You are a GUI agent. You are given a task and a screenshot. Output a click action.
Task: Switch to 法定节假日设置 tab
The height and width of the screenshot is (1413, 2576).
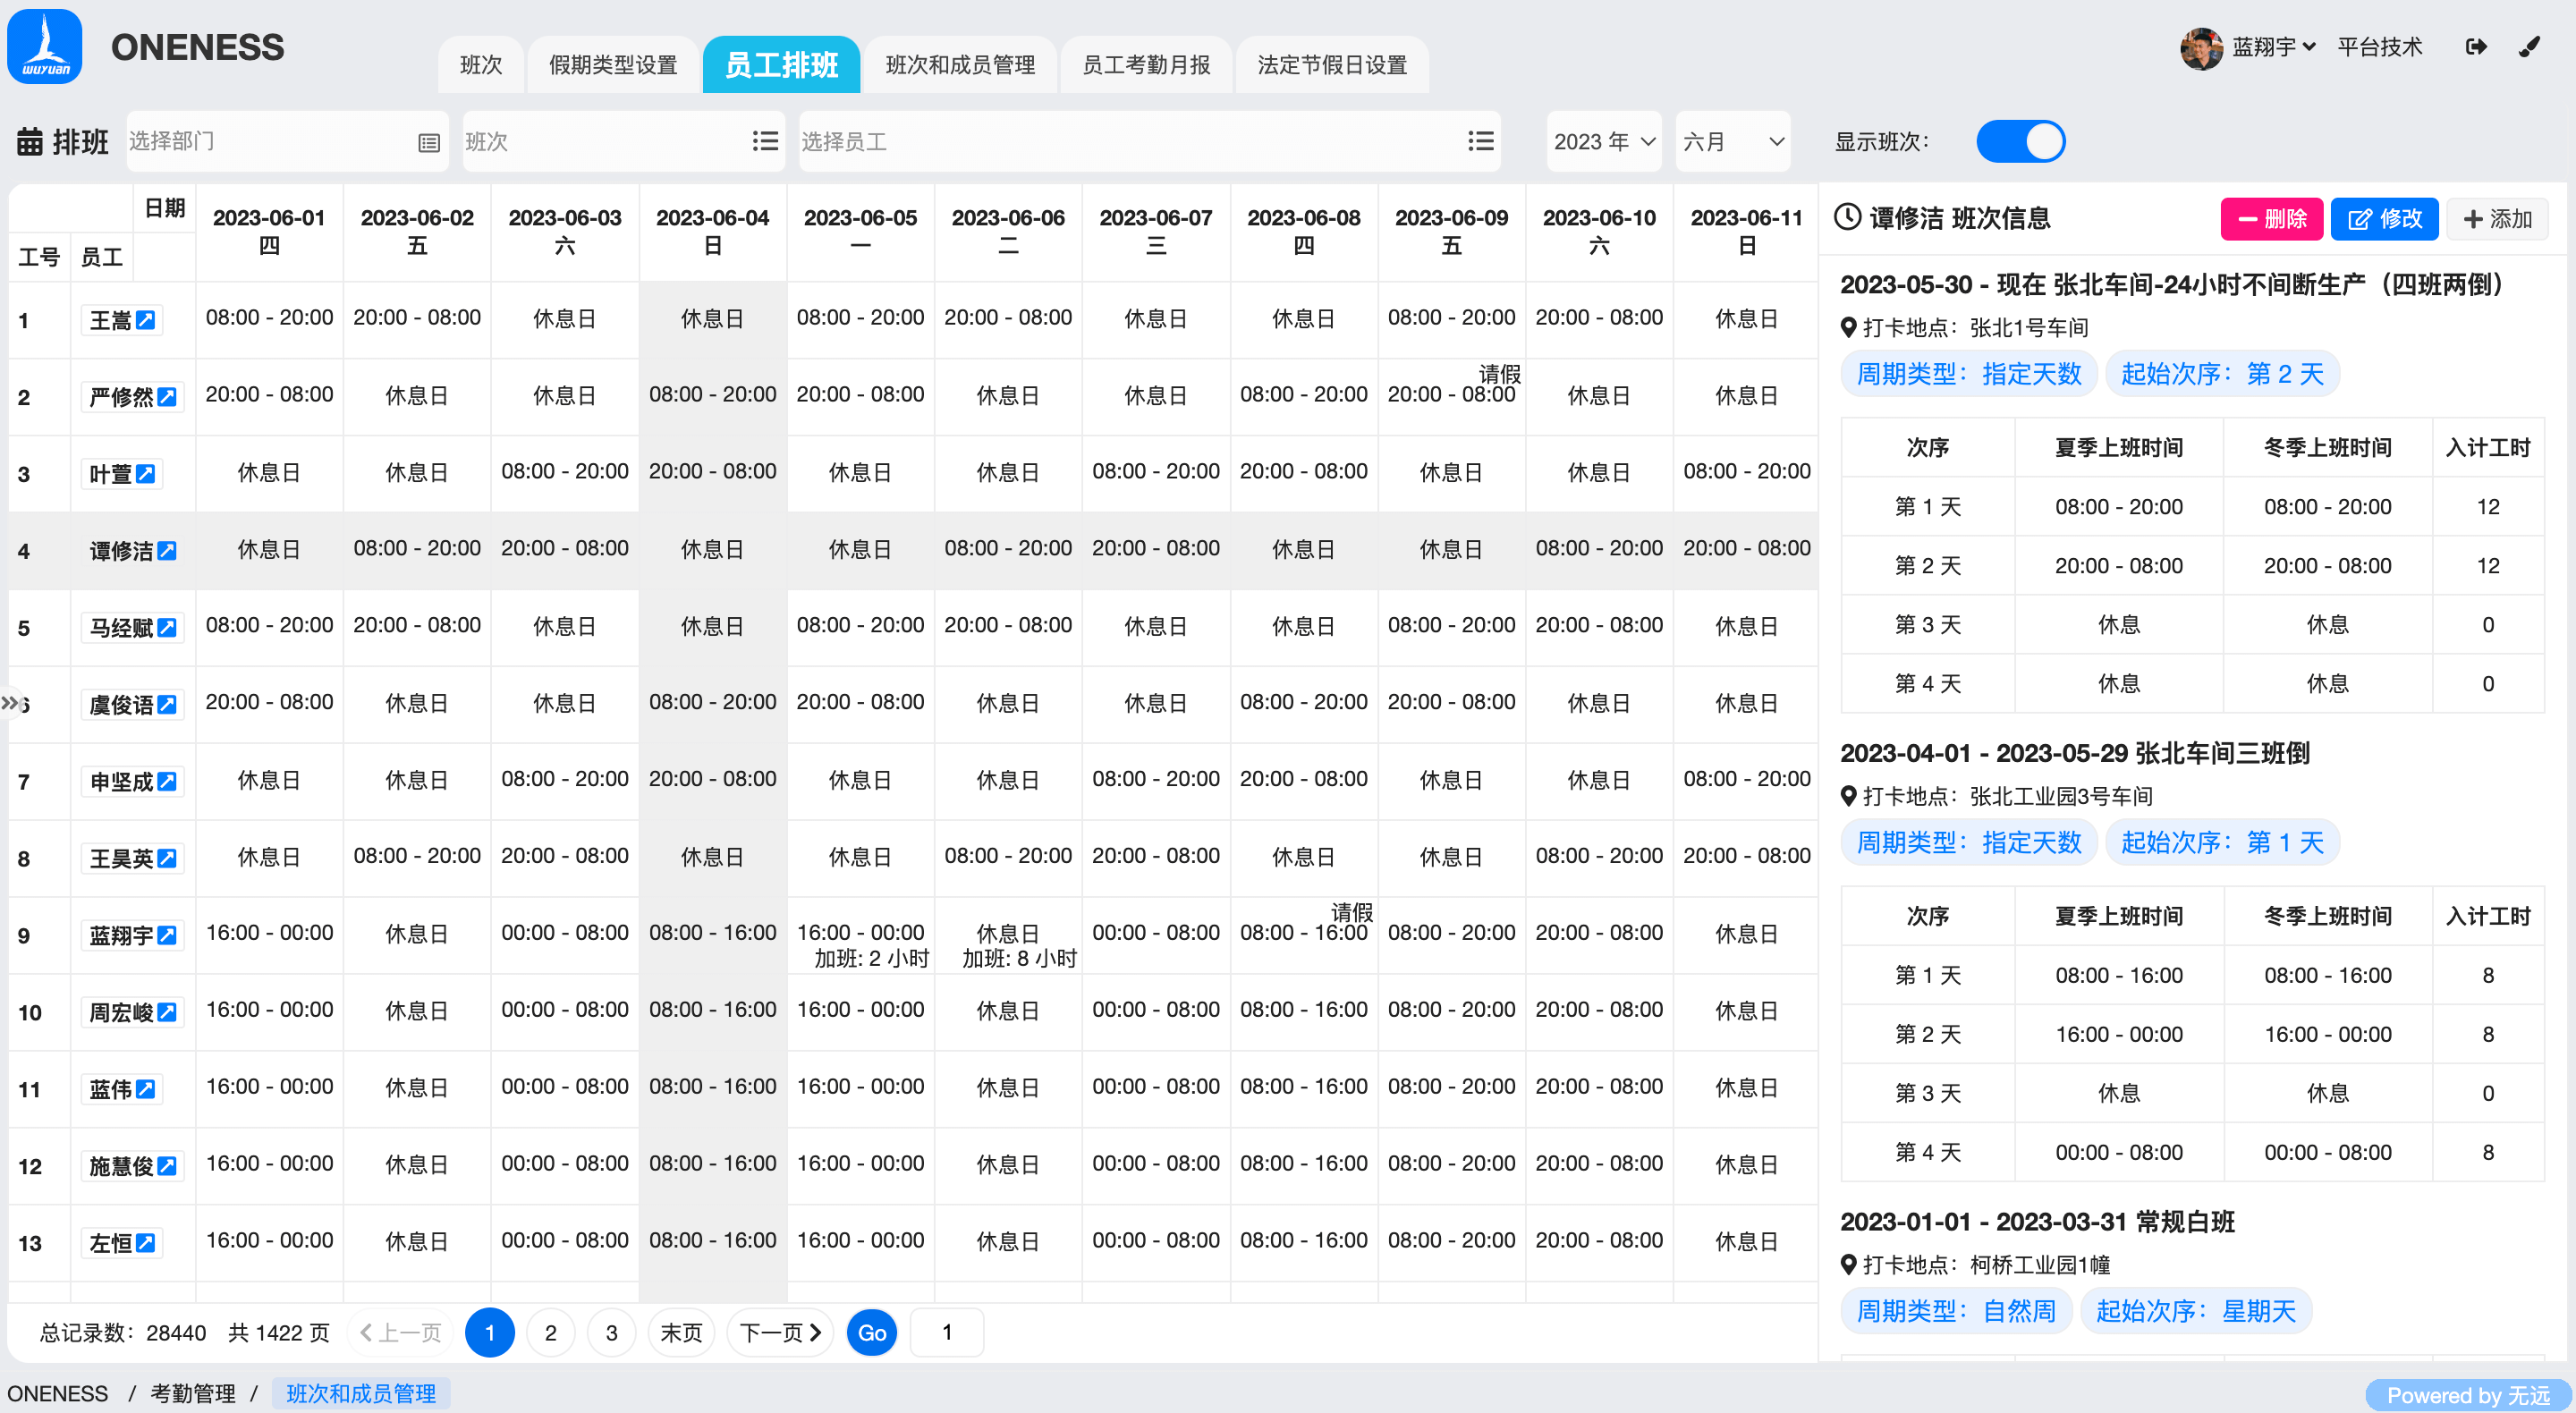[x=1331, y=65]
